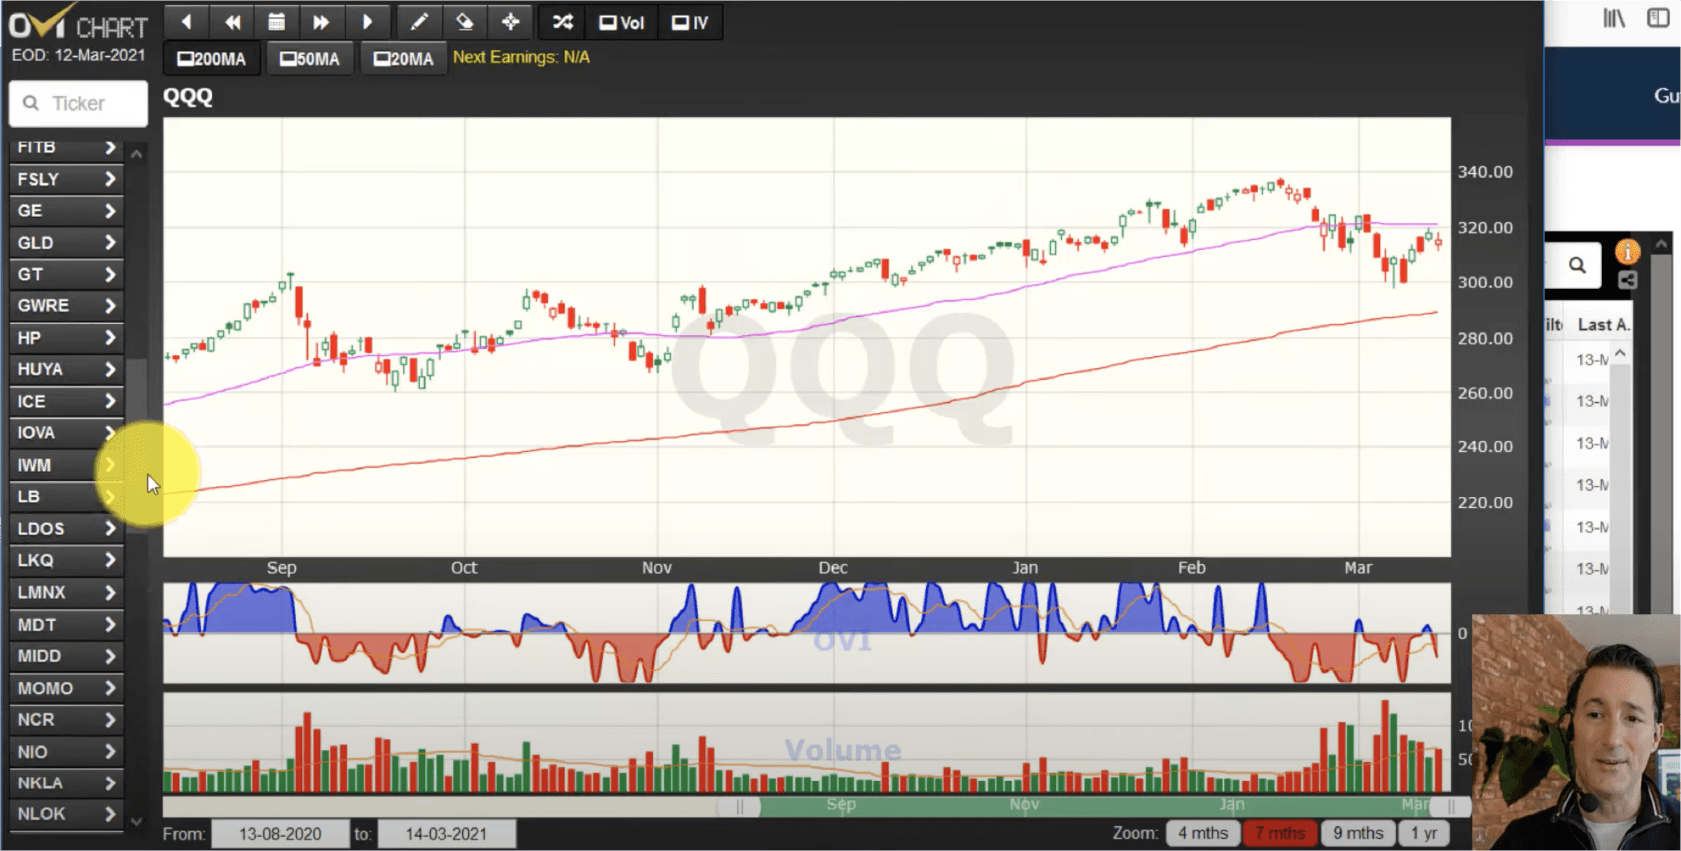1681x851 pixels.
Task: Select the eraser tool
Action: [x=465, y=22]
